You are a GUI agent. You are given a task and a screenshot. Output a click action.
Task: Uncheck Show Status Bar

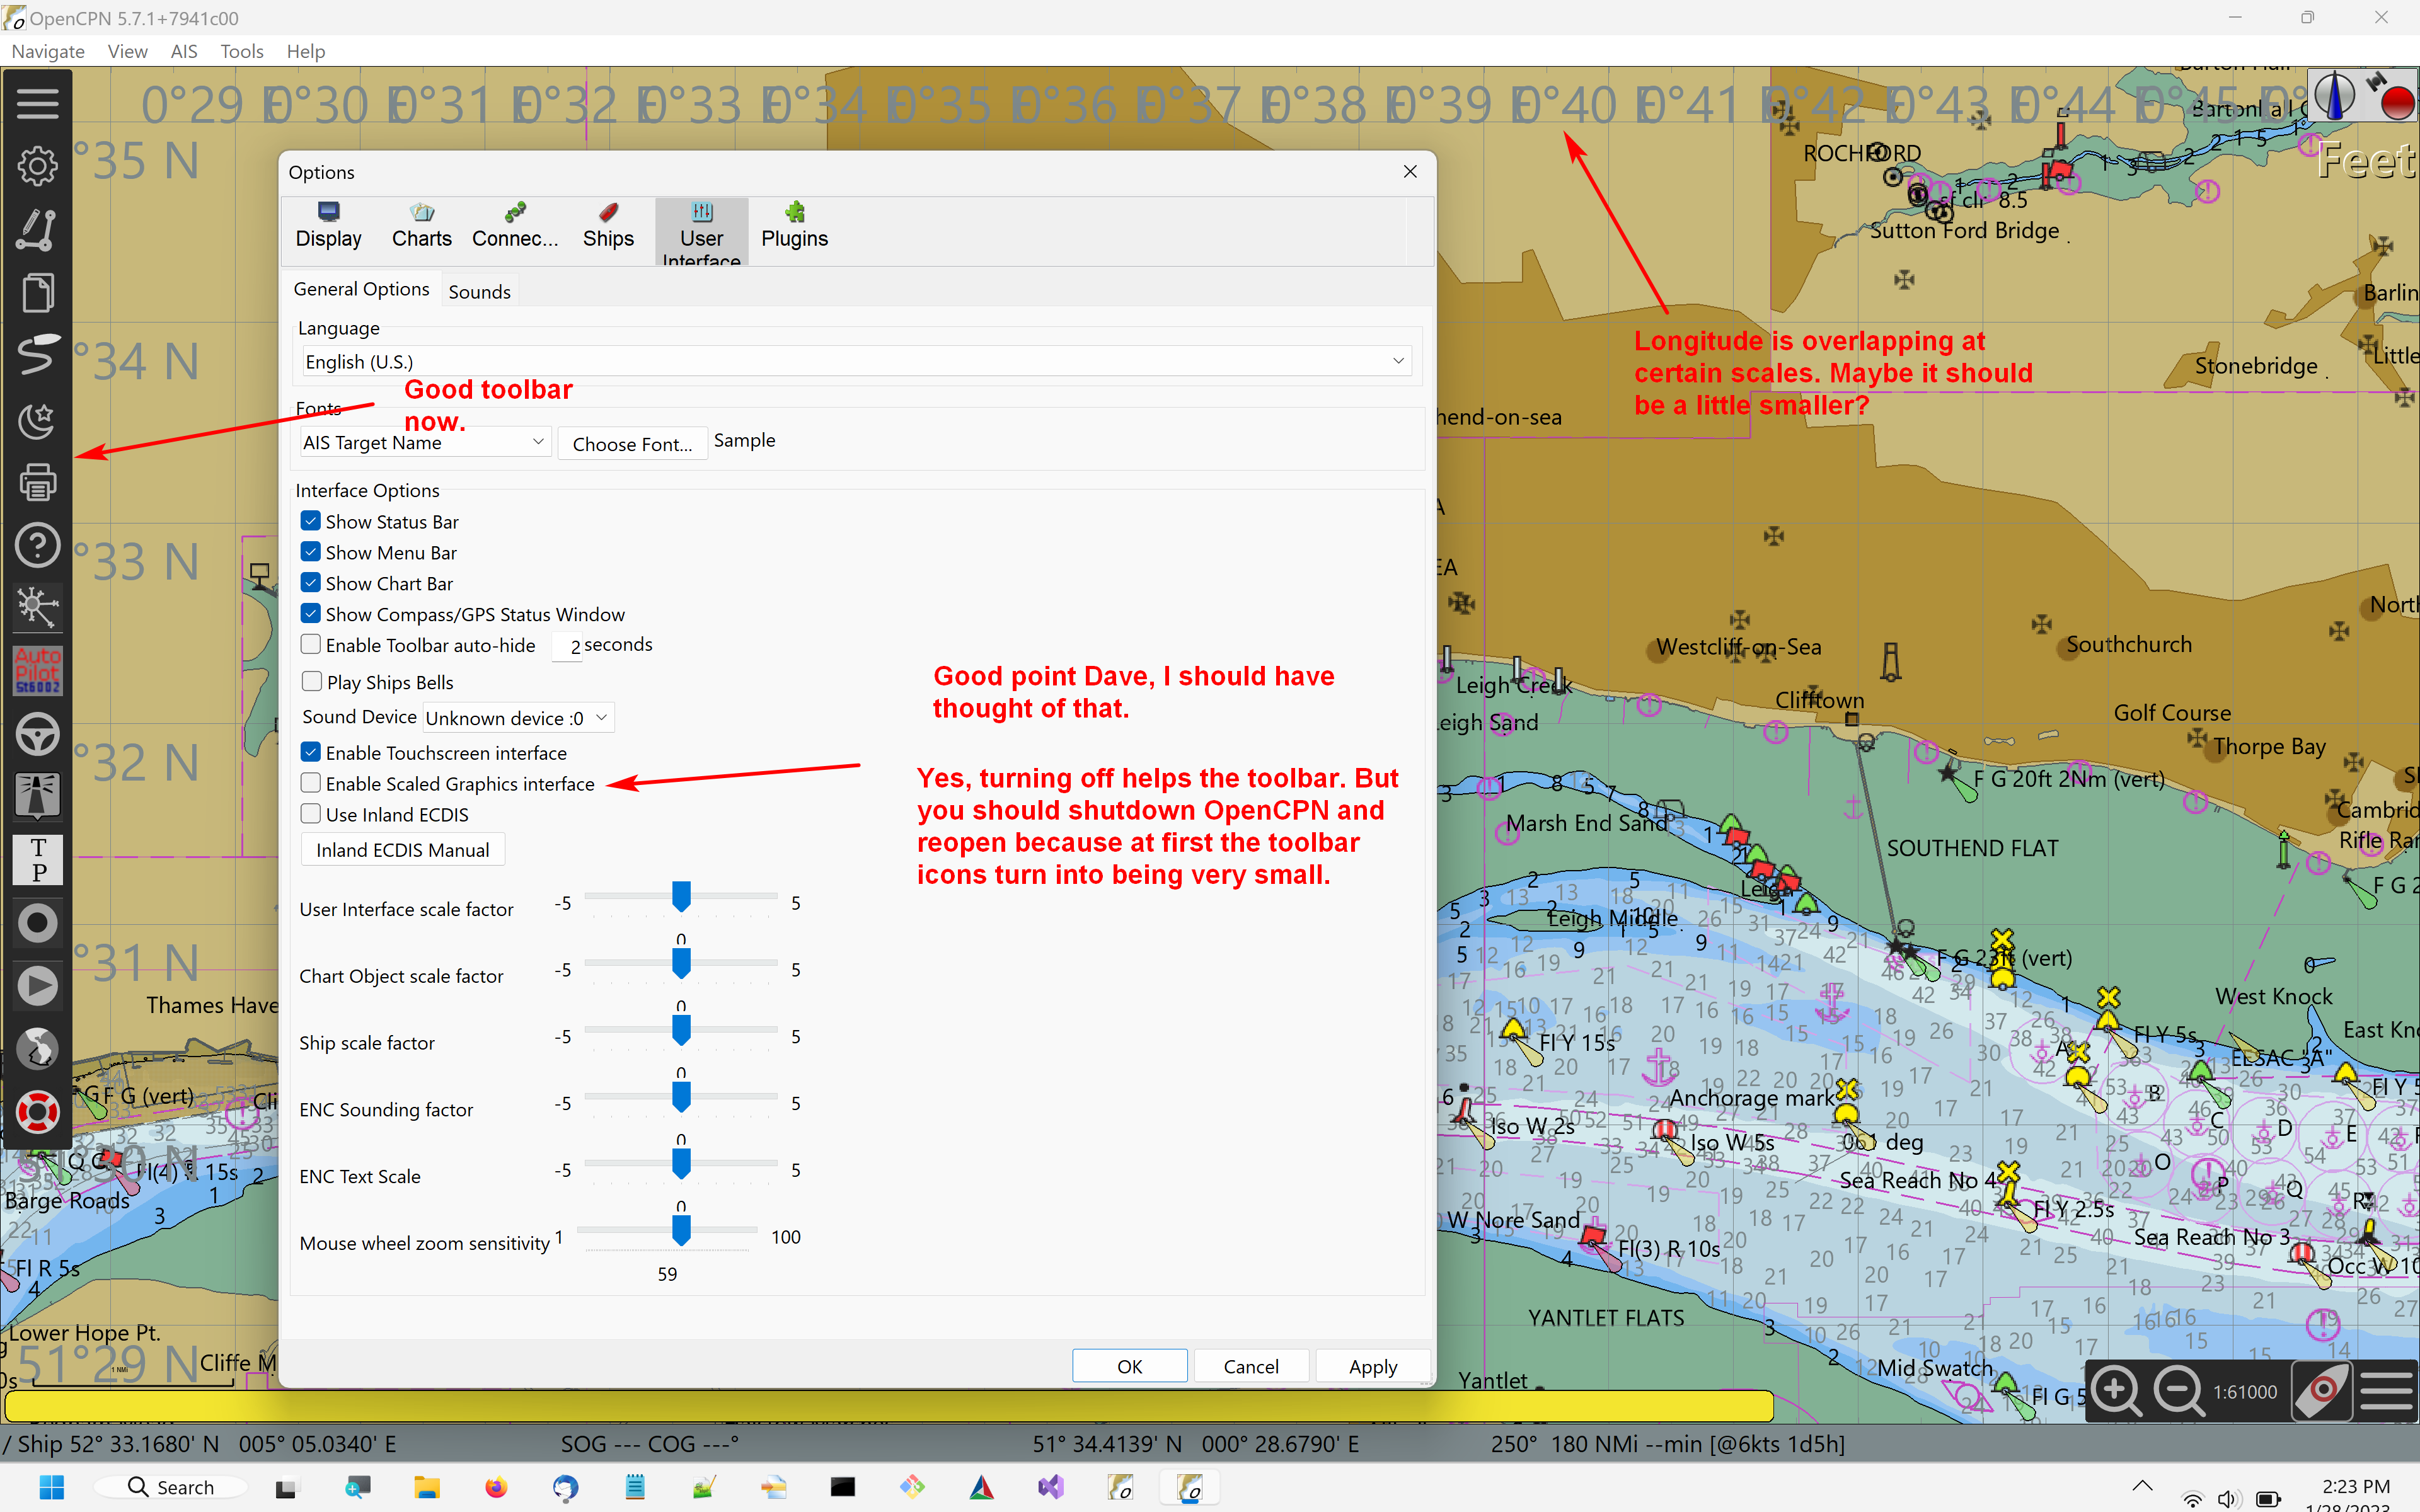311,521
